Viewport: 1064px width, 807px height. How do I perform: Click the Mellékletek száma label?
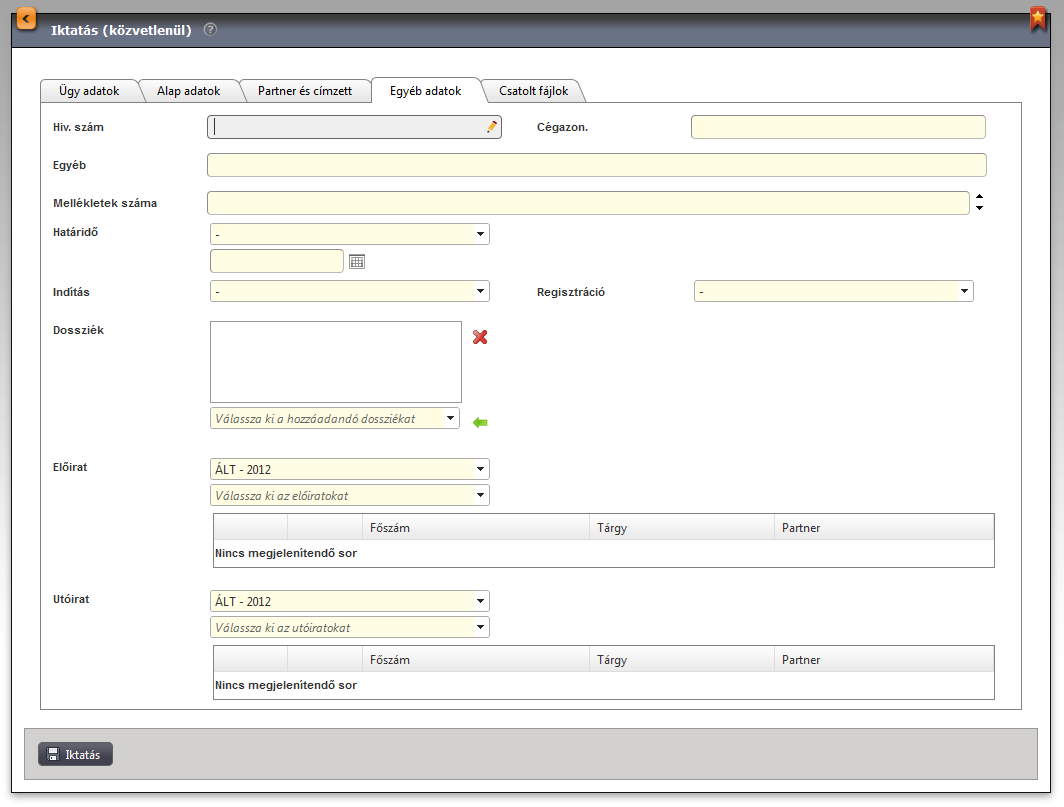pos(105,203)
